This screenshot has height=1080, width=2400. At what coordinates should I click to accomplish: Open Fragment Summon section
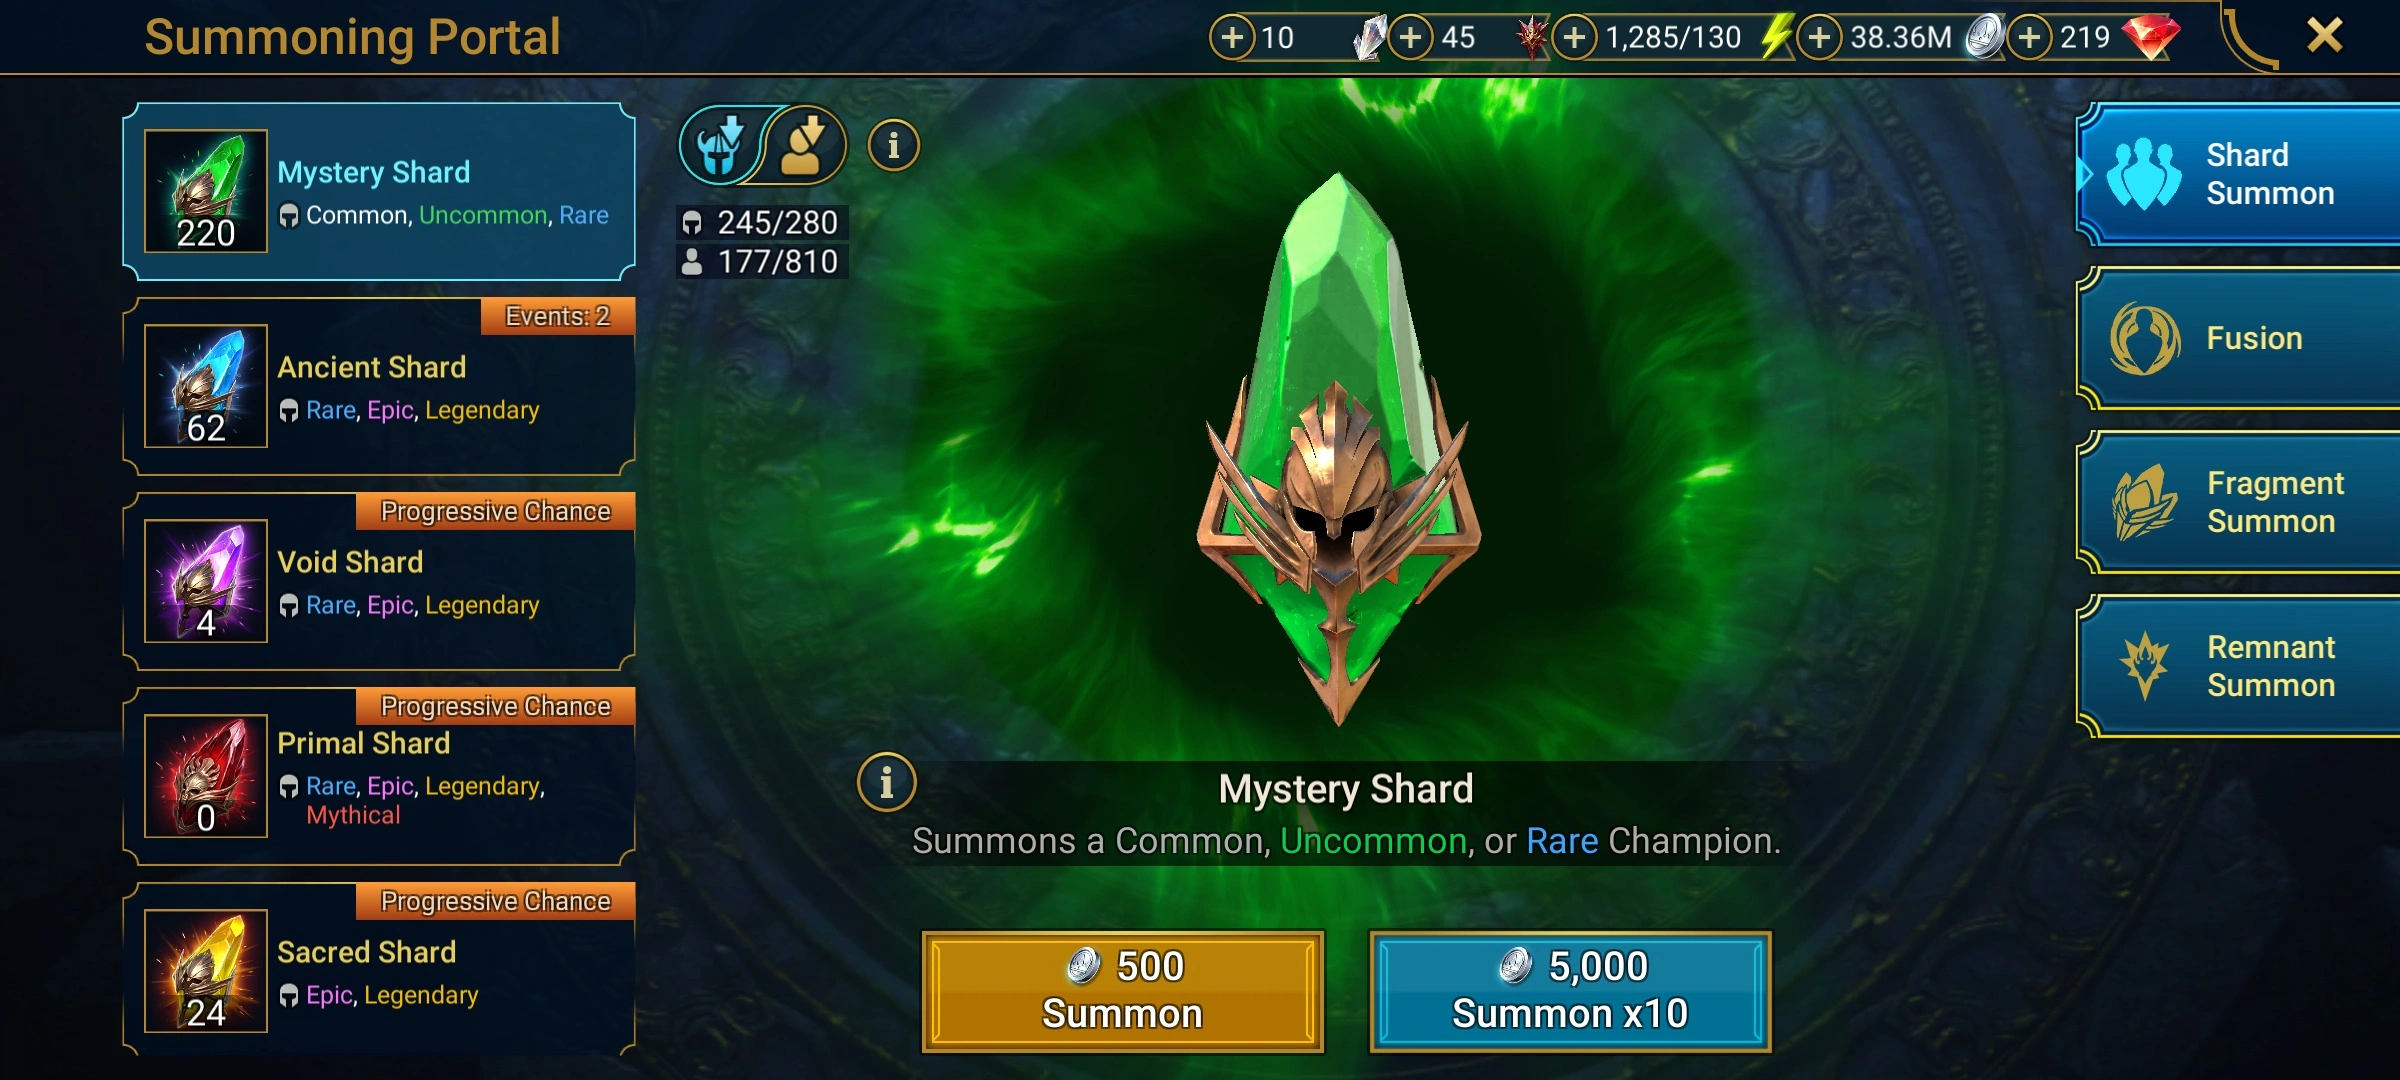2238,503
